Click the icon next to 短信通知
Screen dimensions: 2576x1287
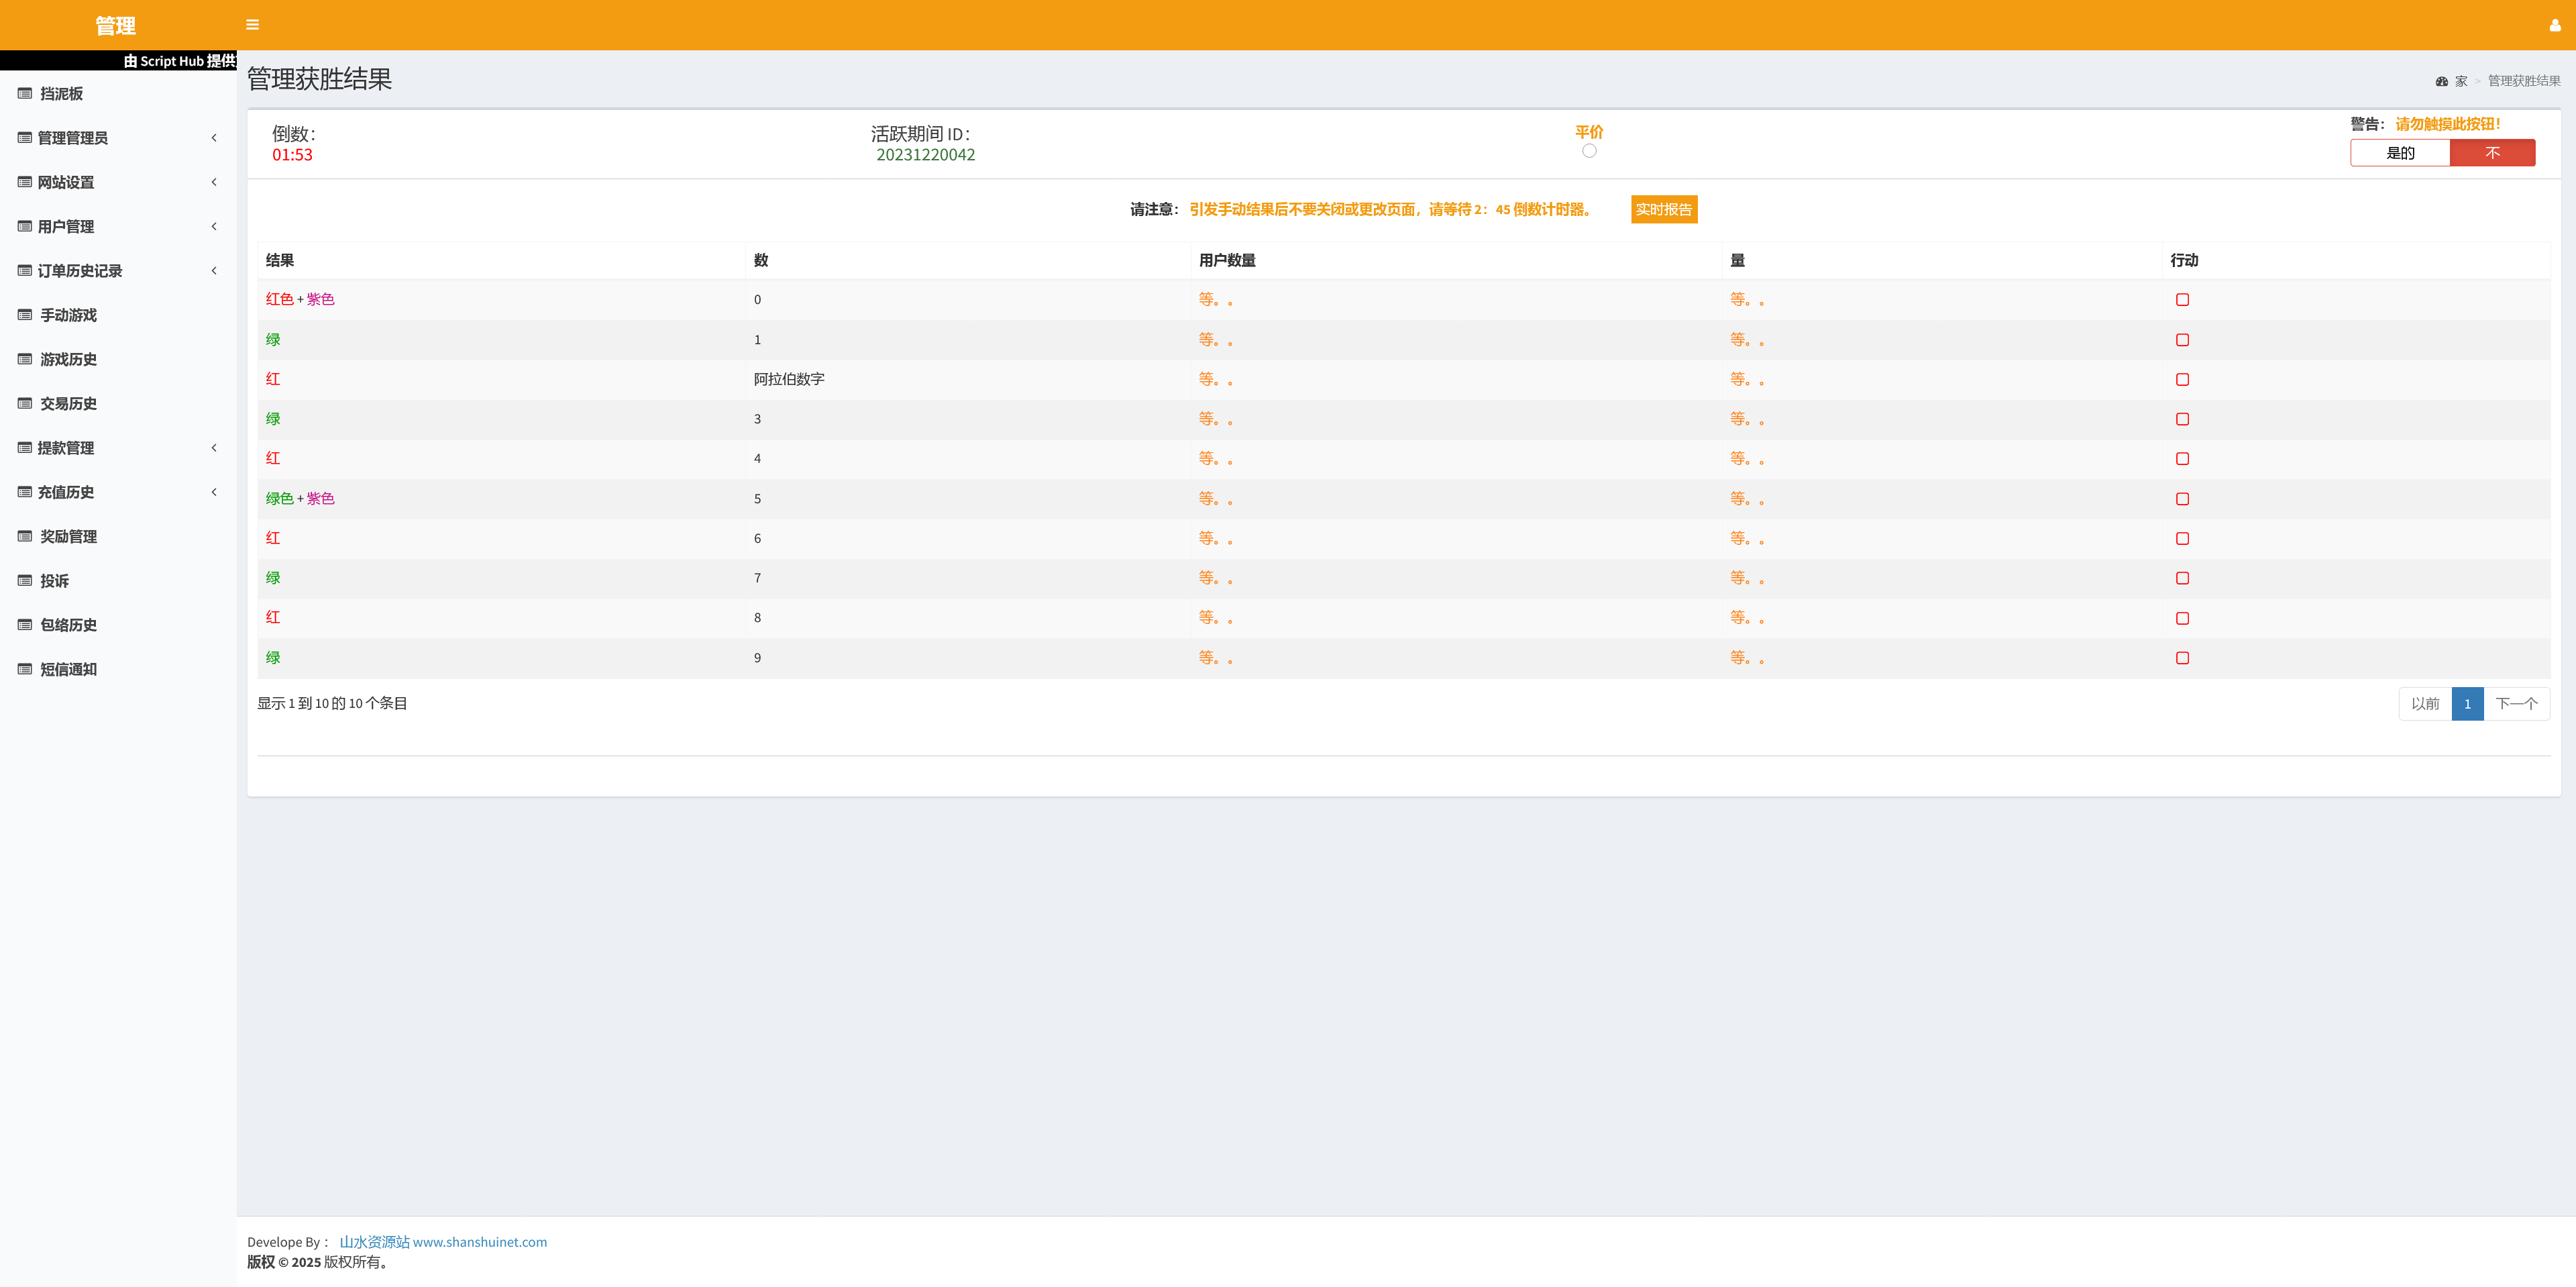tap(25, 669)
